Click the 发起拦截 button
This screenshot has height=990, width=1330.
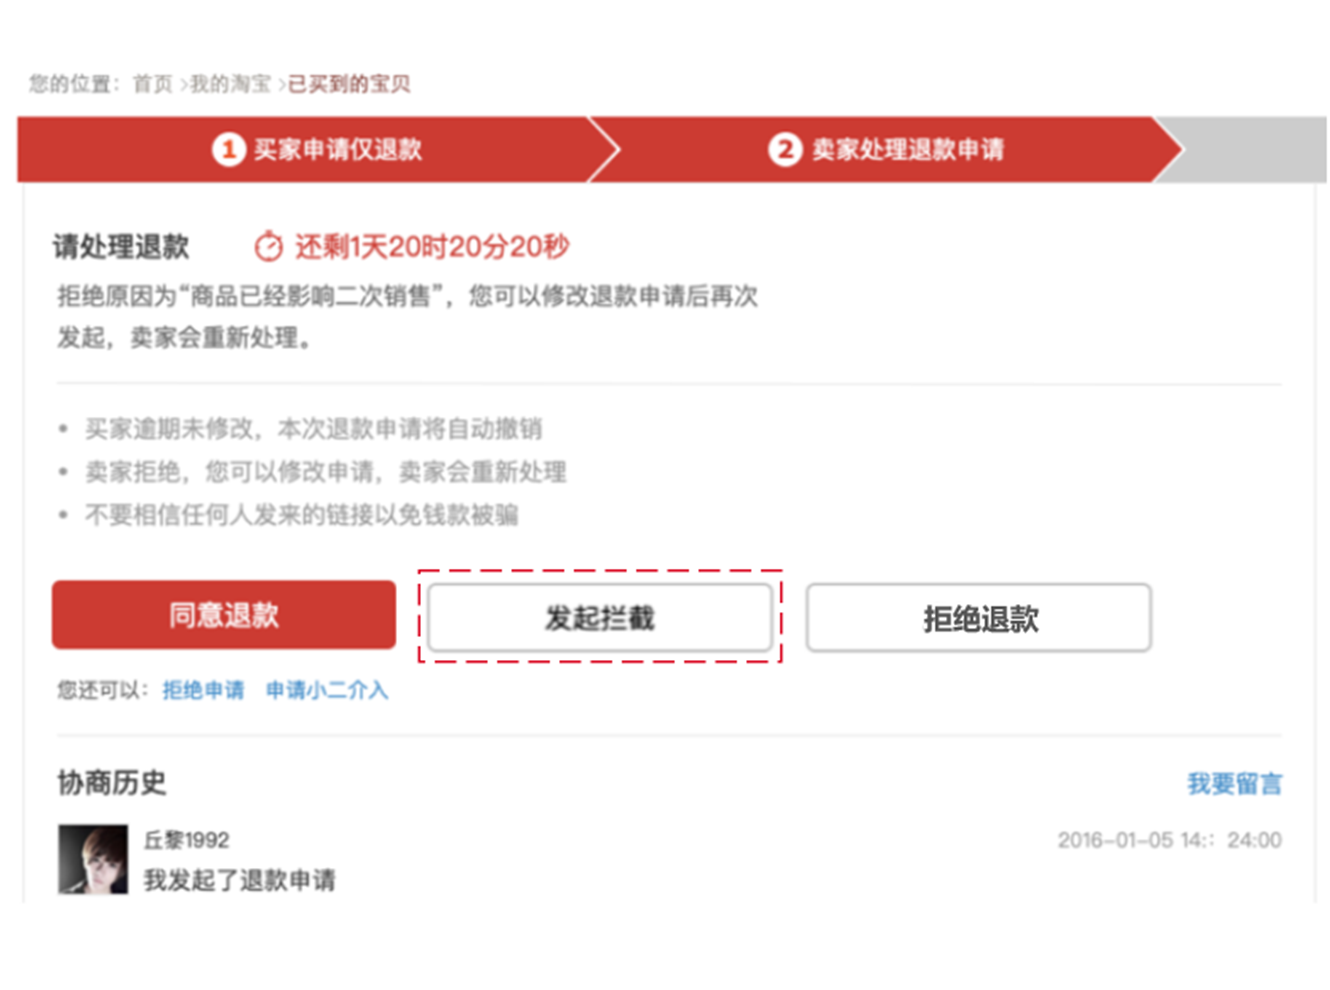pyautogui.click(x=600, y=618)
